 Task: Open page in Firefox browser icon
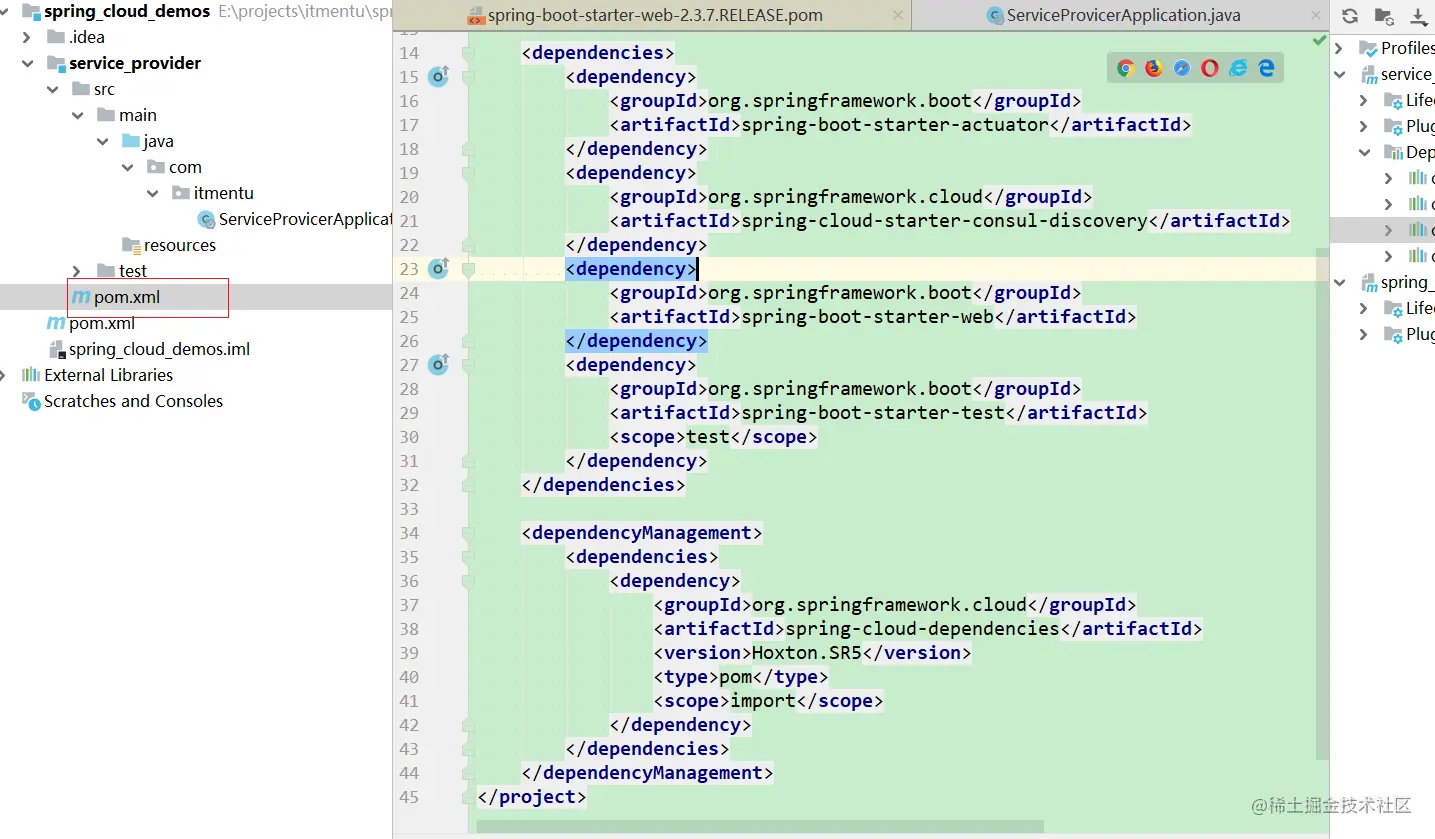point(1154,68)
